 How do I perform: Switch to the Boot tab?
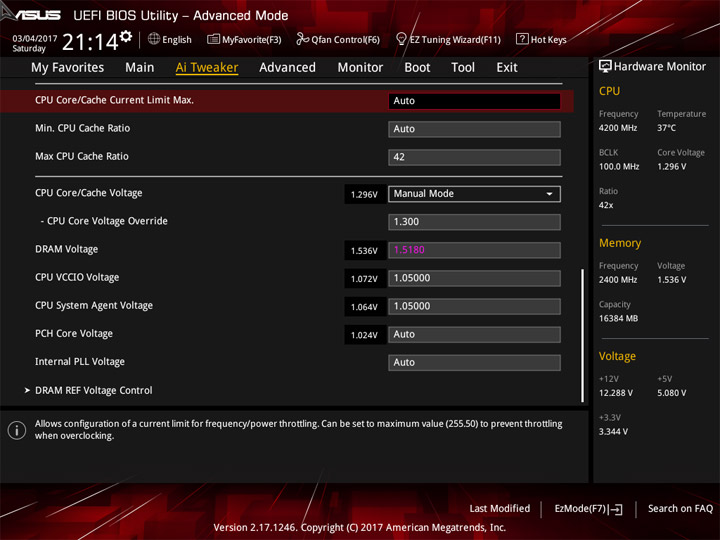(x=417, y=68)
